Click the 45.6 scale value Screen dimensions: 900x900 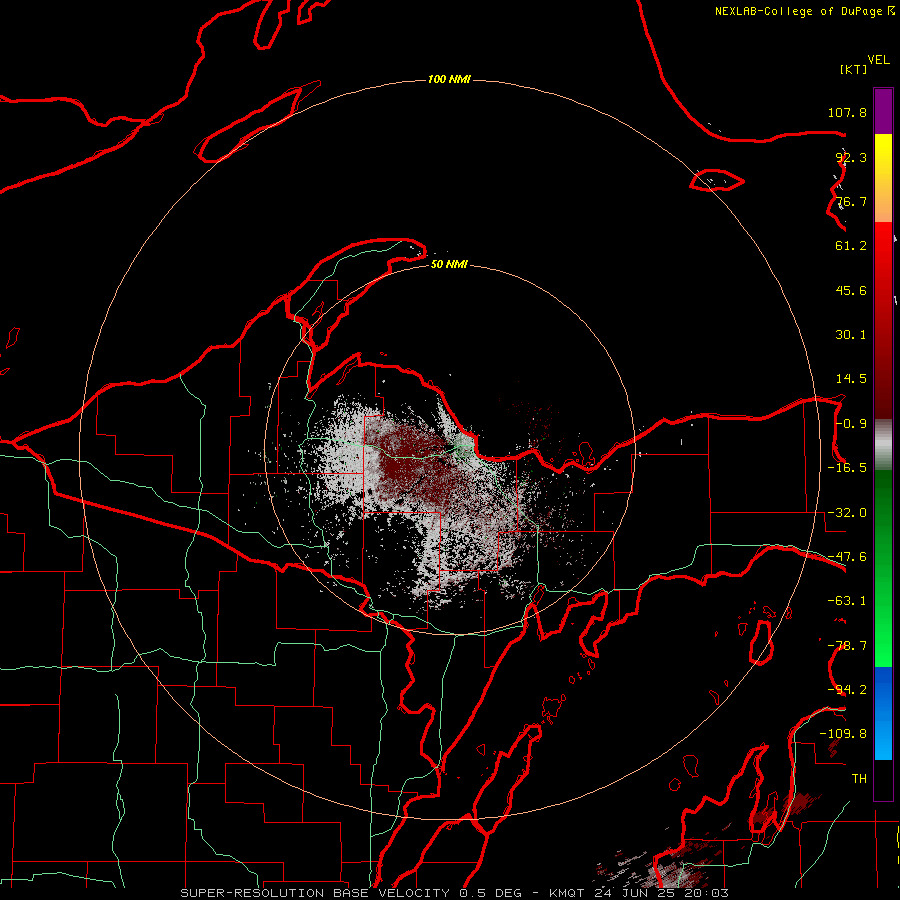coord(851,290)
